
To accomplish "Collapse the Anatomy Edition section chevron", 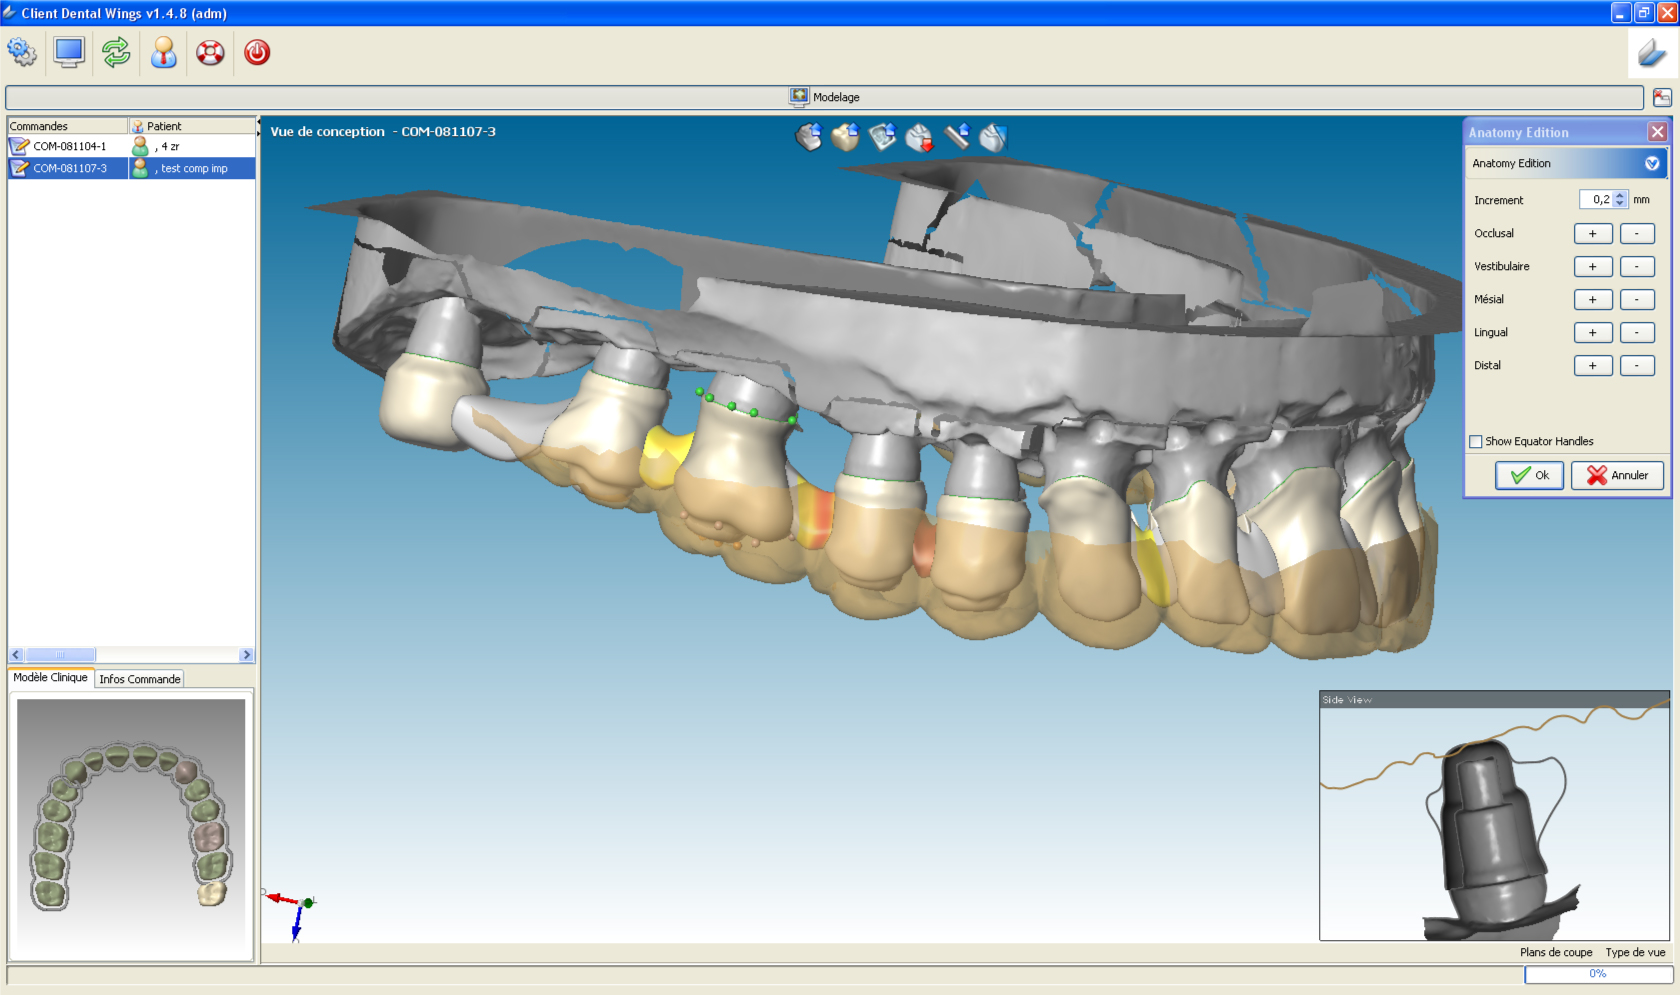I will tap(1652, 163).
